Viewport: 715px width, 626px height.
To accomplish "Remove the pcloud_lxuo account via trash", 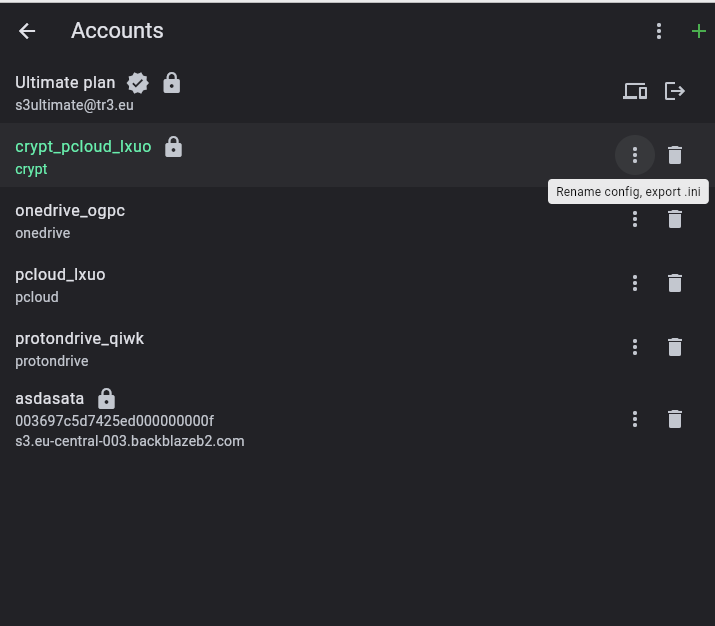I will (675, 283).
